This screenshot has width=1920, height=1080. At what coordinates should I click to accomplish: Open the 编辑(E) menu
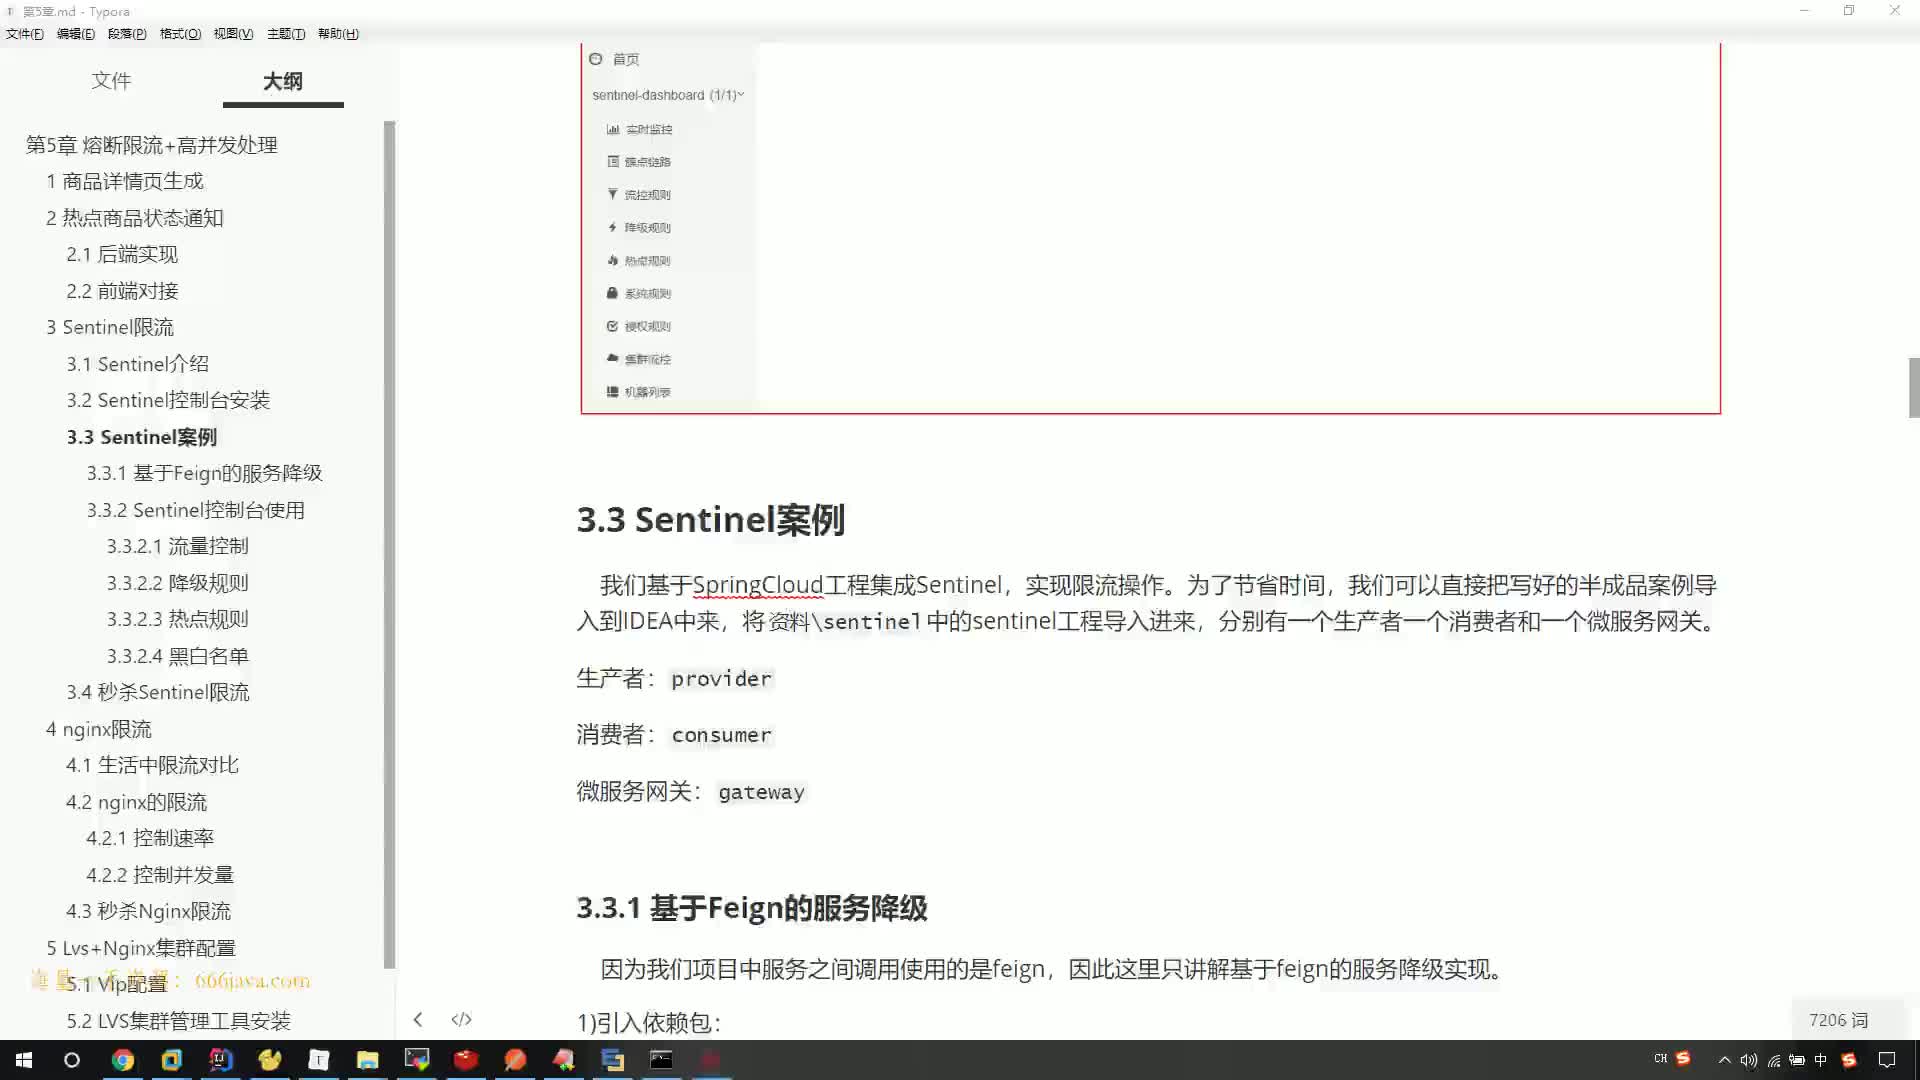[76, 34]
